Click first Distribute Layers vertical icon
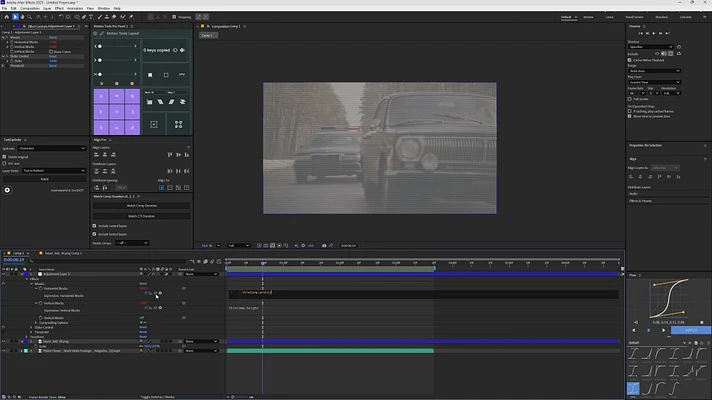Image resolution: width=712 pixels, height=400 pixels. click(x=96, y=171)
